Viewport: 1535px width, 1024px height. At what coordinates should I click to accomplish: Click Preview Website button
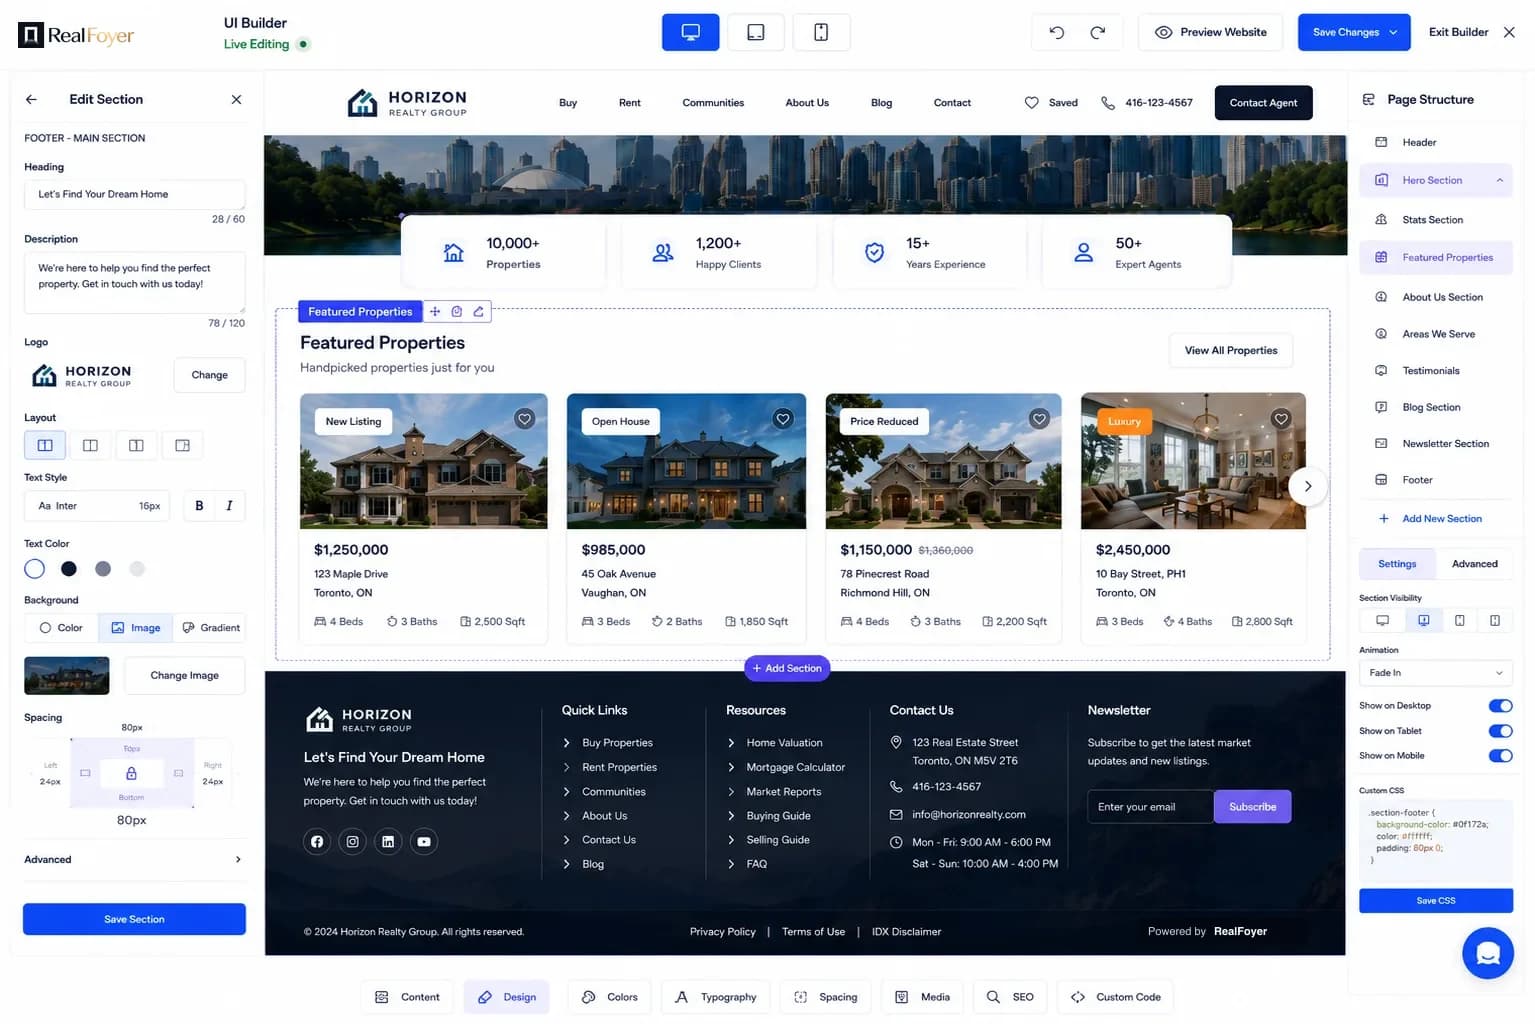coord(1211,32)
